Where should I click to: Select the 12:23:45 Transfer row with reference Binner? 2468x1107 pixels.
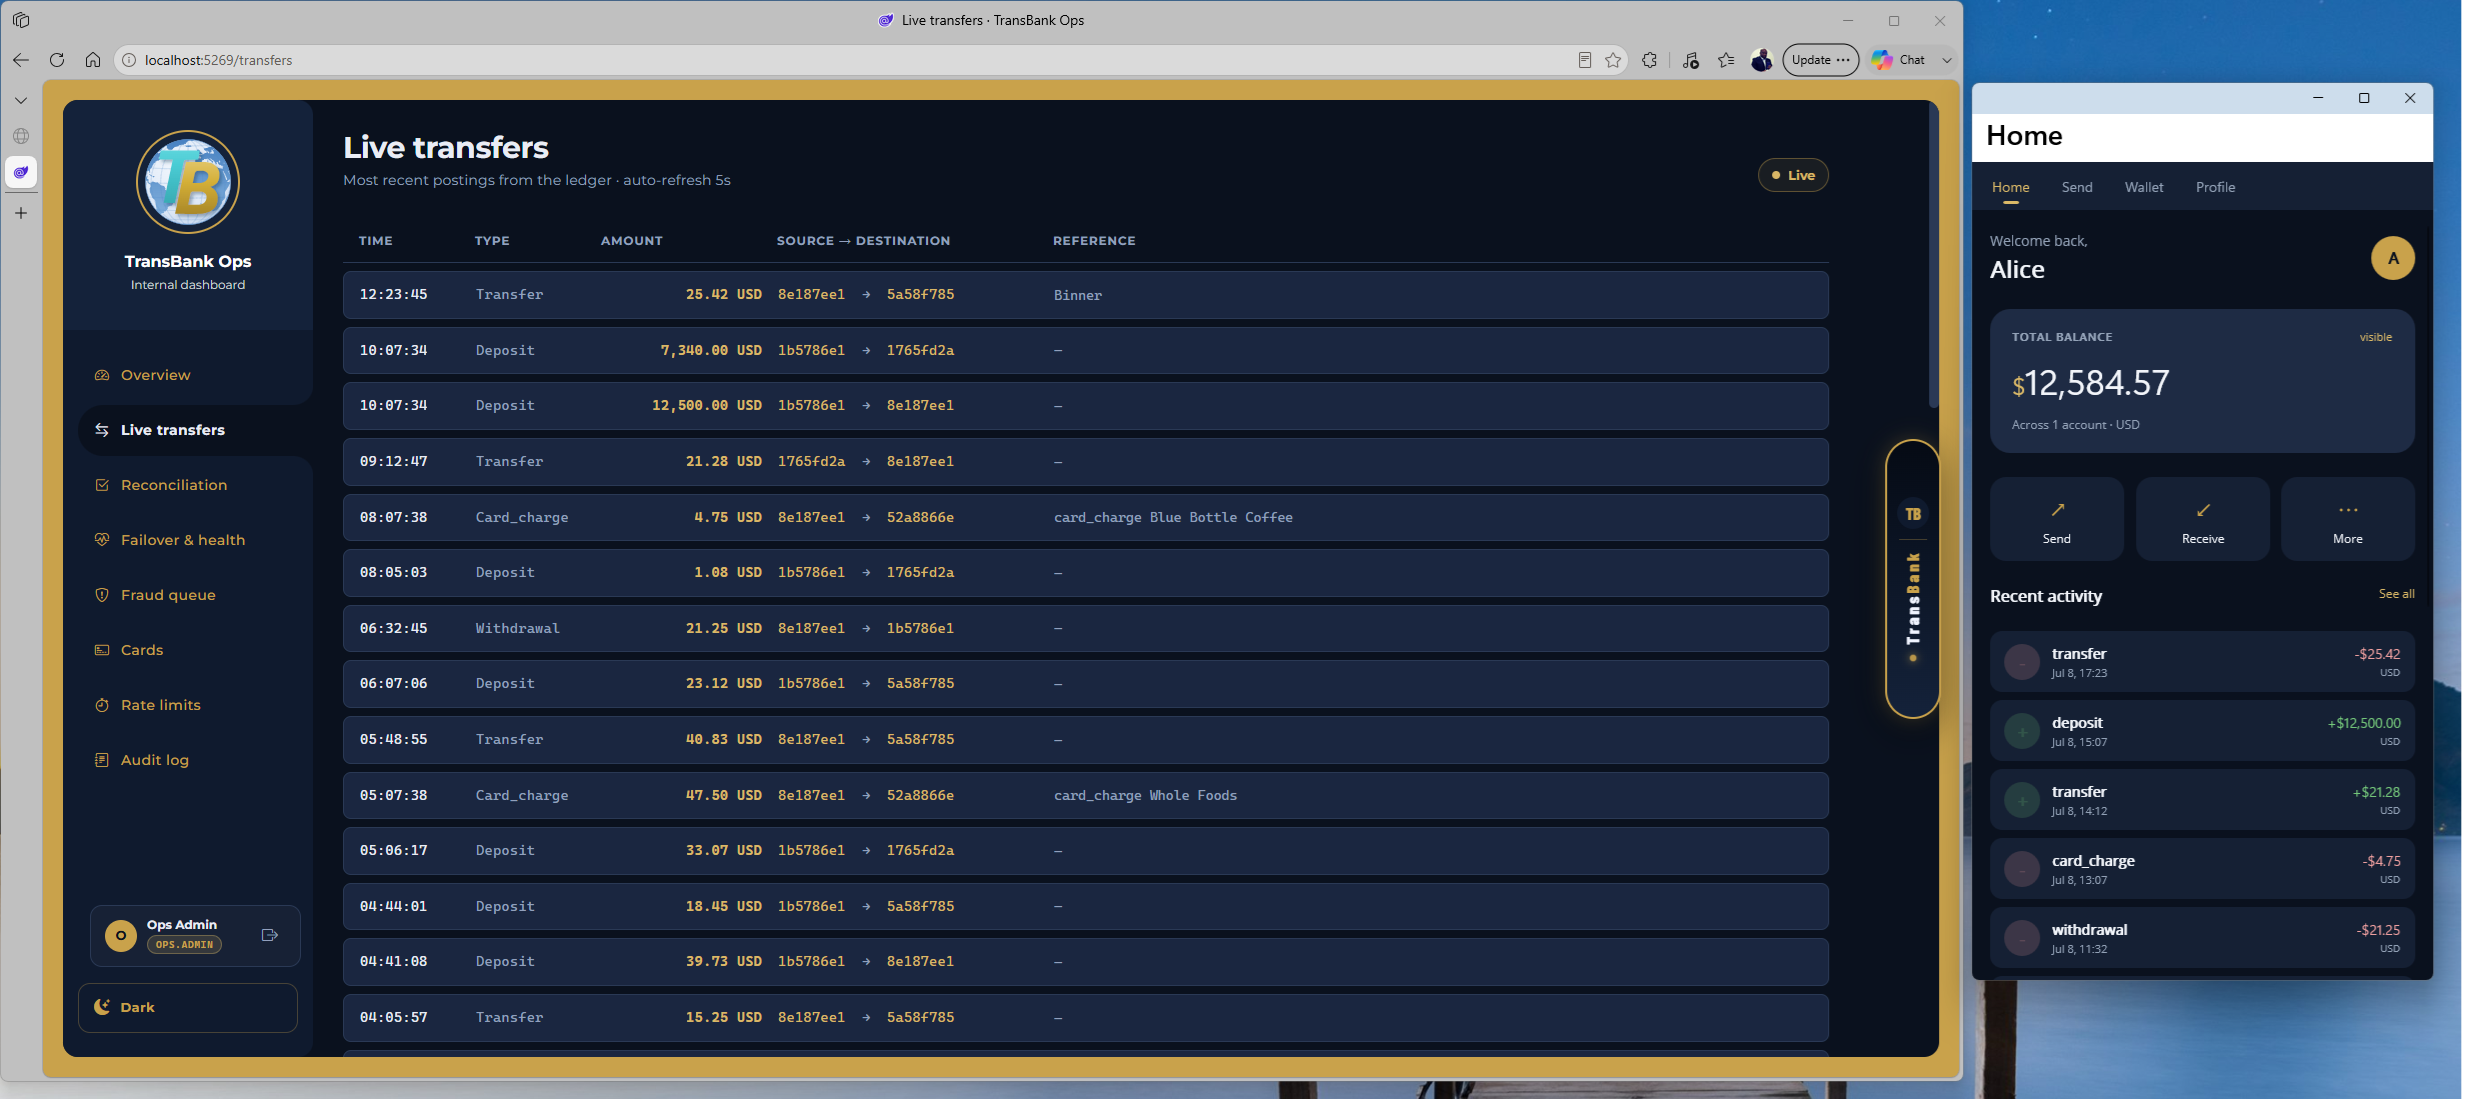pos(1085,295)
